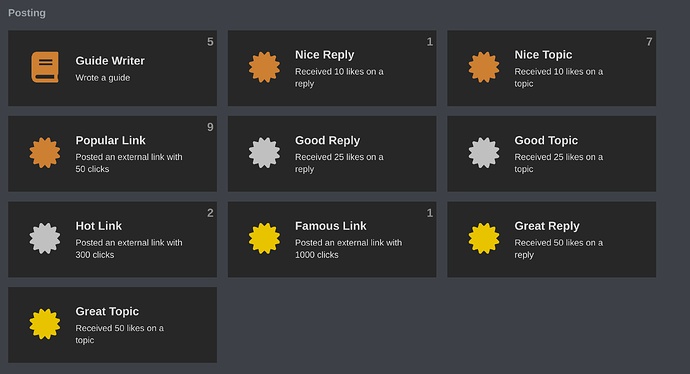Open the Popular Link badge title

pyautogui.click(x=110, y=140)
